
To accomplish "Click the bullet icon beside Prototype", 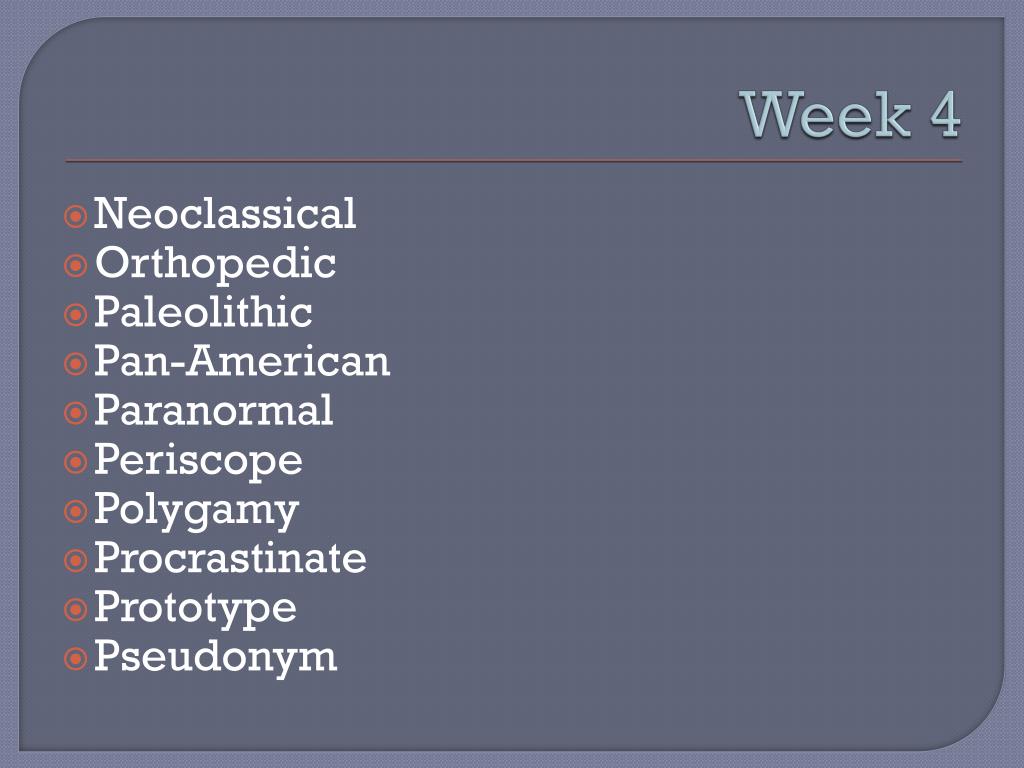I will point(76,609).
